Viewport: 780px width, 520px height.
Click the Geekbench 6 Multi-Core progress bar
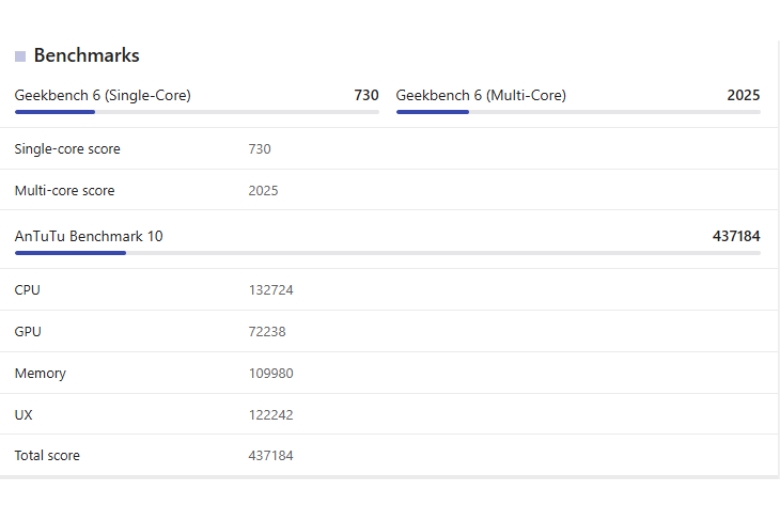(x=578, y=112)
